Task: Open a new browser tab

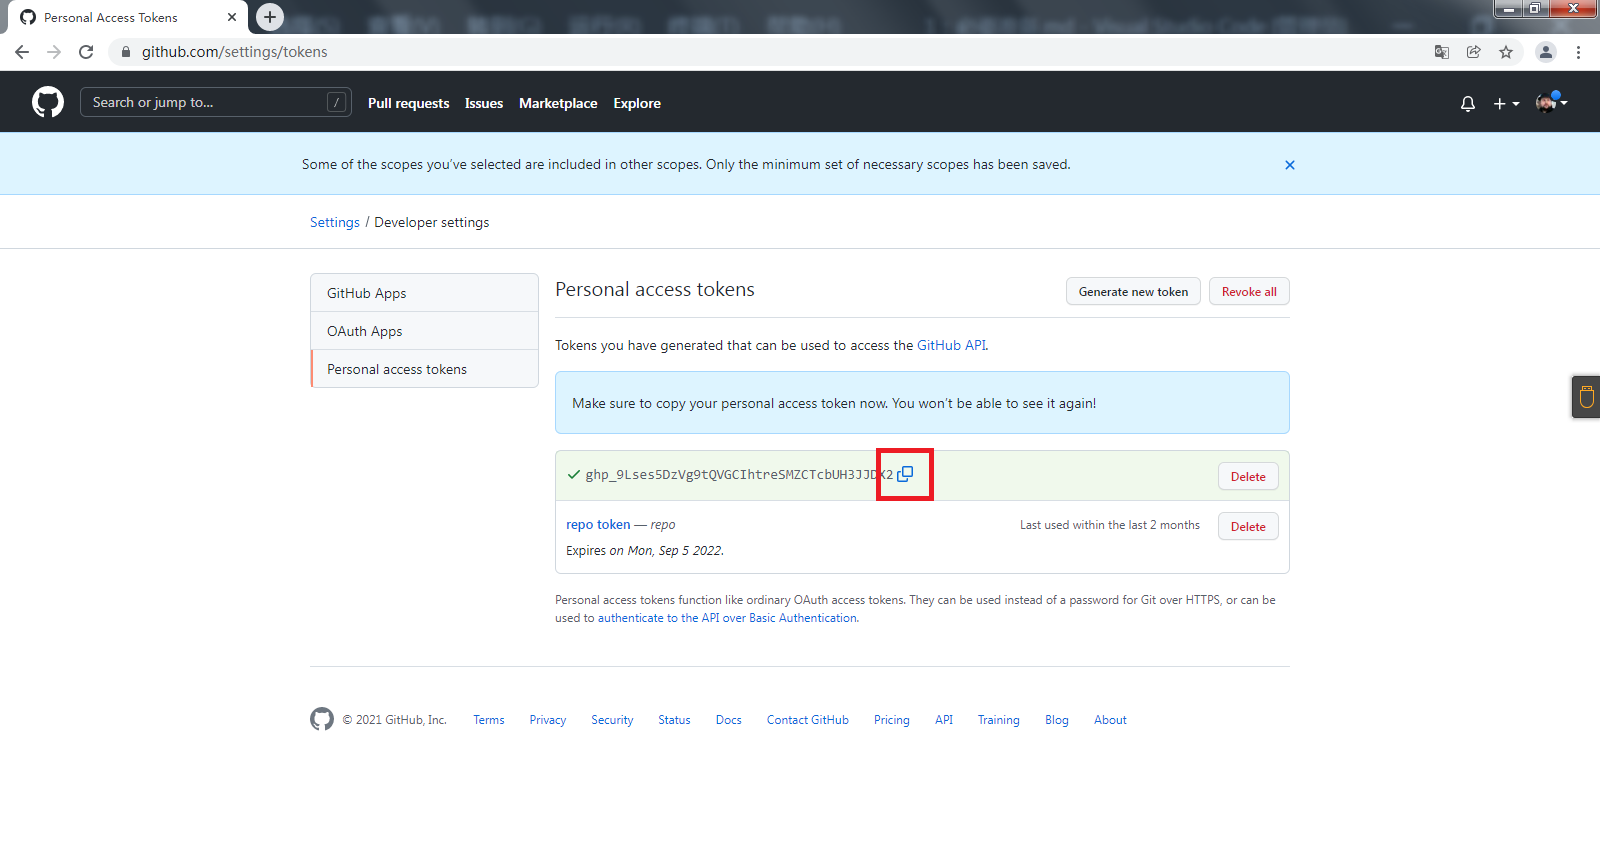Action: pos(270,17)
